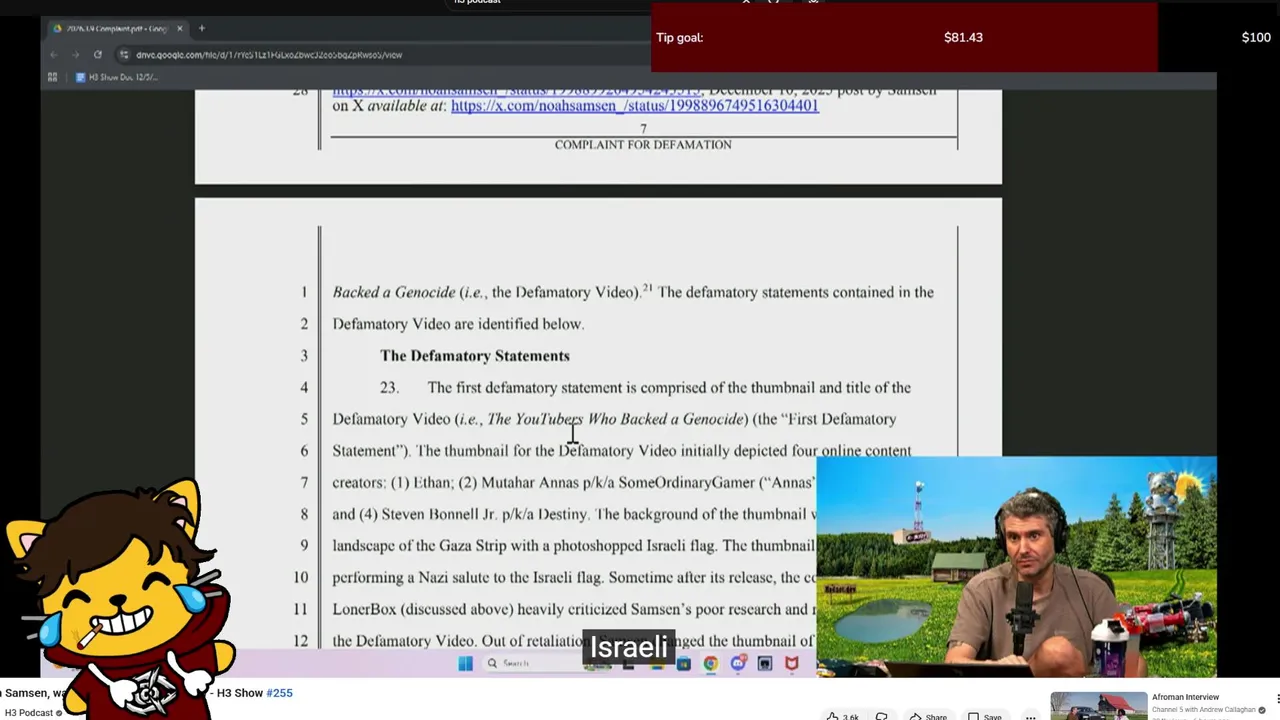1280x720 pixels.
Task: Click the 'Tip goal:' label
Action: point(679,38)
